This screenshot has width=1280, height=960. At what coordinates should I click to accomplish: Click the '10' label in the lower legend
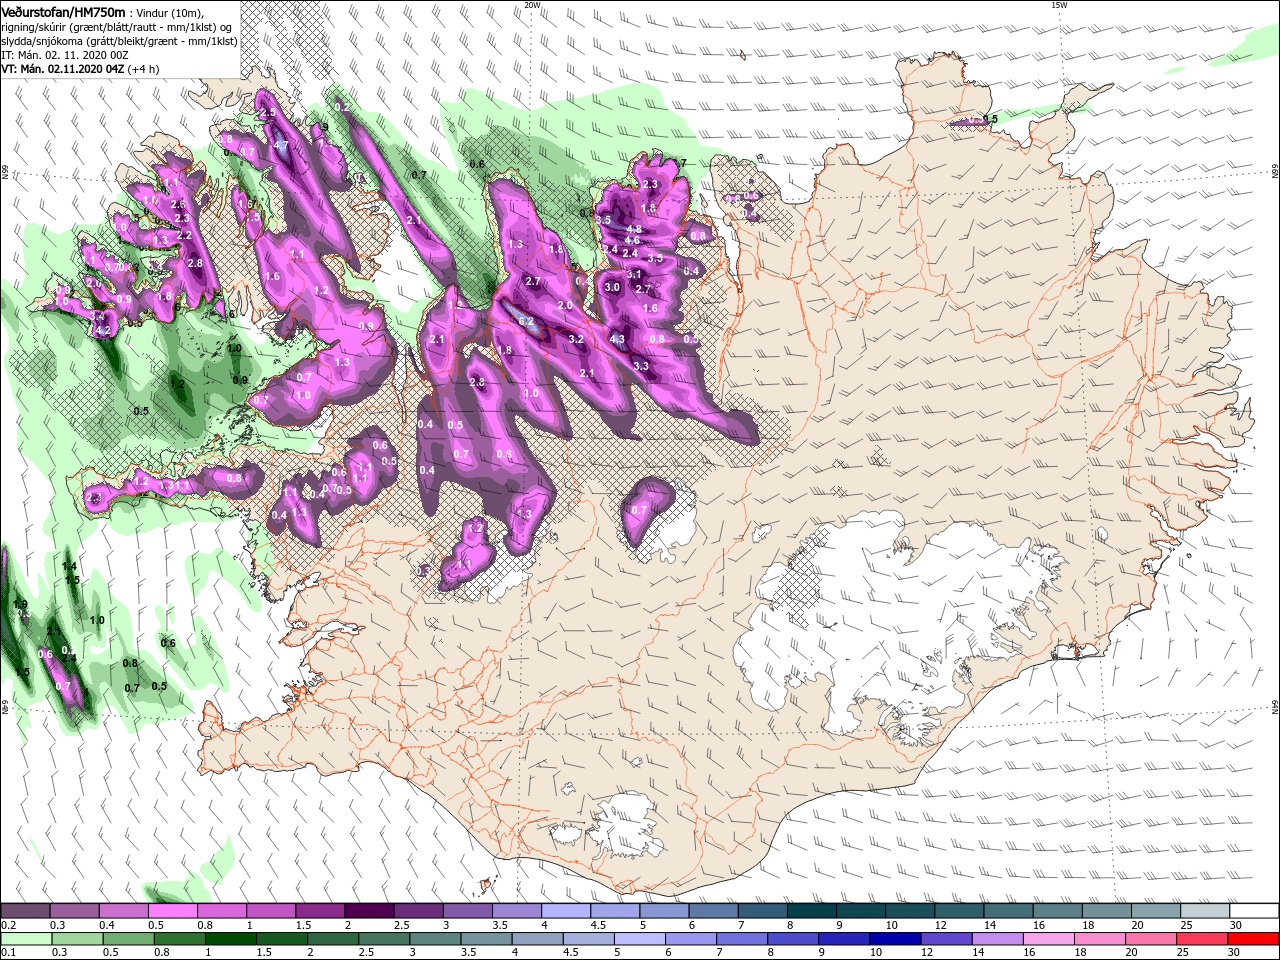tap(876, 952)
